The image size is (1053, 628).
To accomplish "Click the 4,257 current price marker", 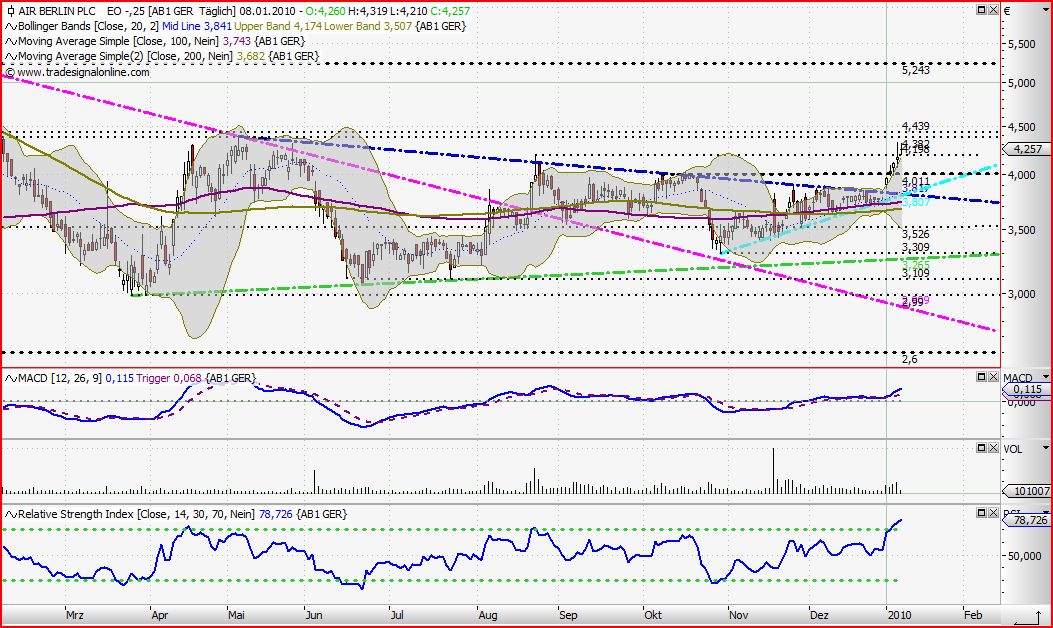I will click(1027, 149).
